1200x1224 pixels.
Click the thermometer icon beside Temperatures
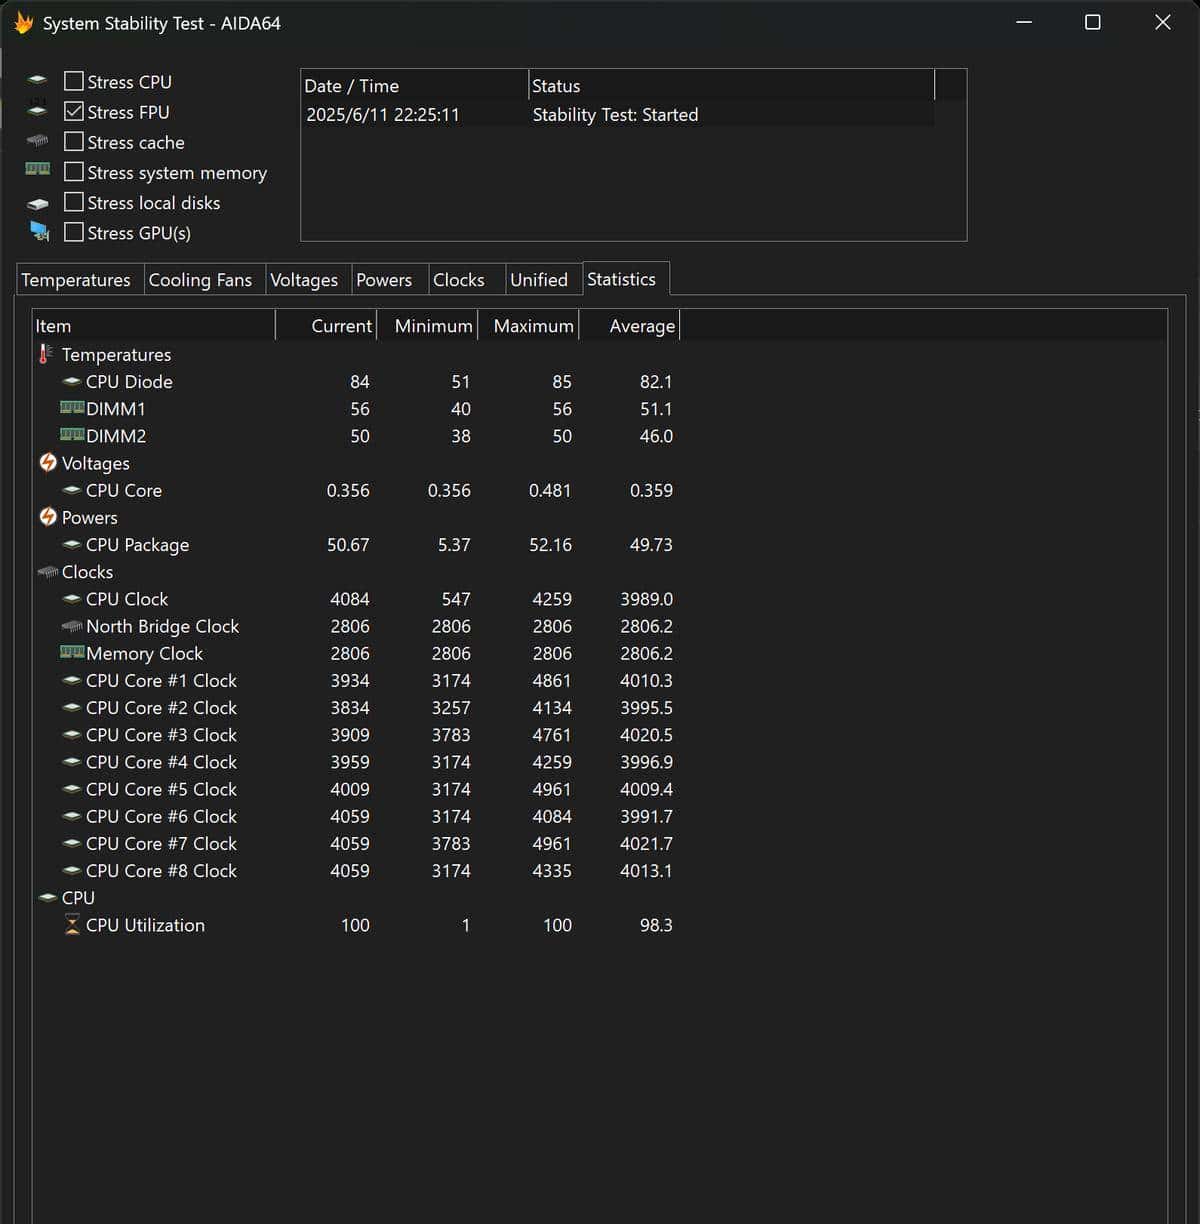(46, 354)
